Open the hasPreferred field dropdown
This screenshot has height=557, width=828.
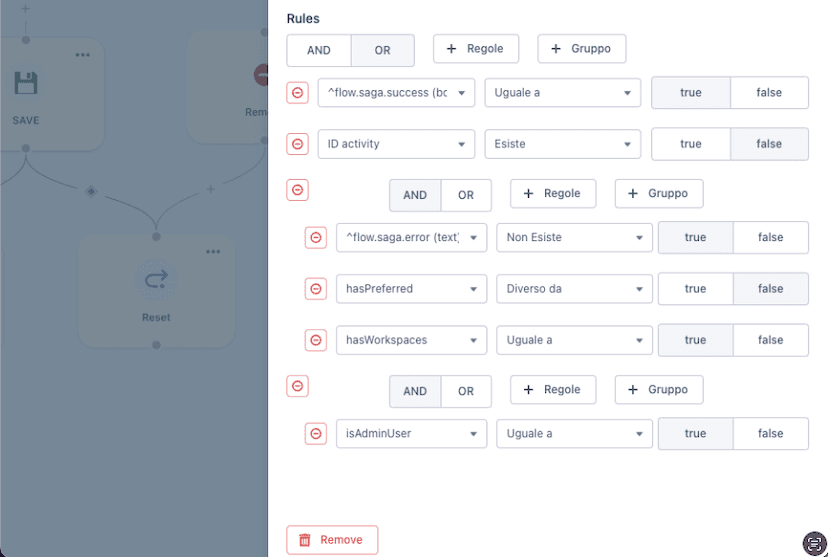[x=411, y=289]
